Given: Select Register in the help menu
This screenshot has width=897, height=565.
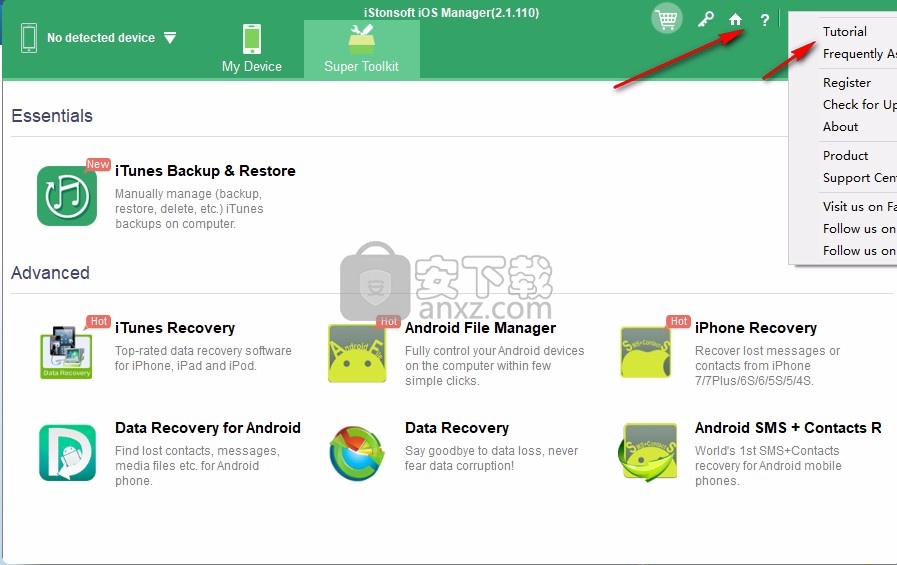Looking at the screenshot, I should pos(847,82).
